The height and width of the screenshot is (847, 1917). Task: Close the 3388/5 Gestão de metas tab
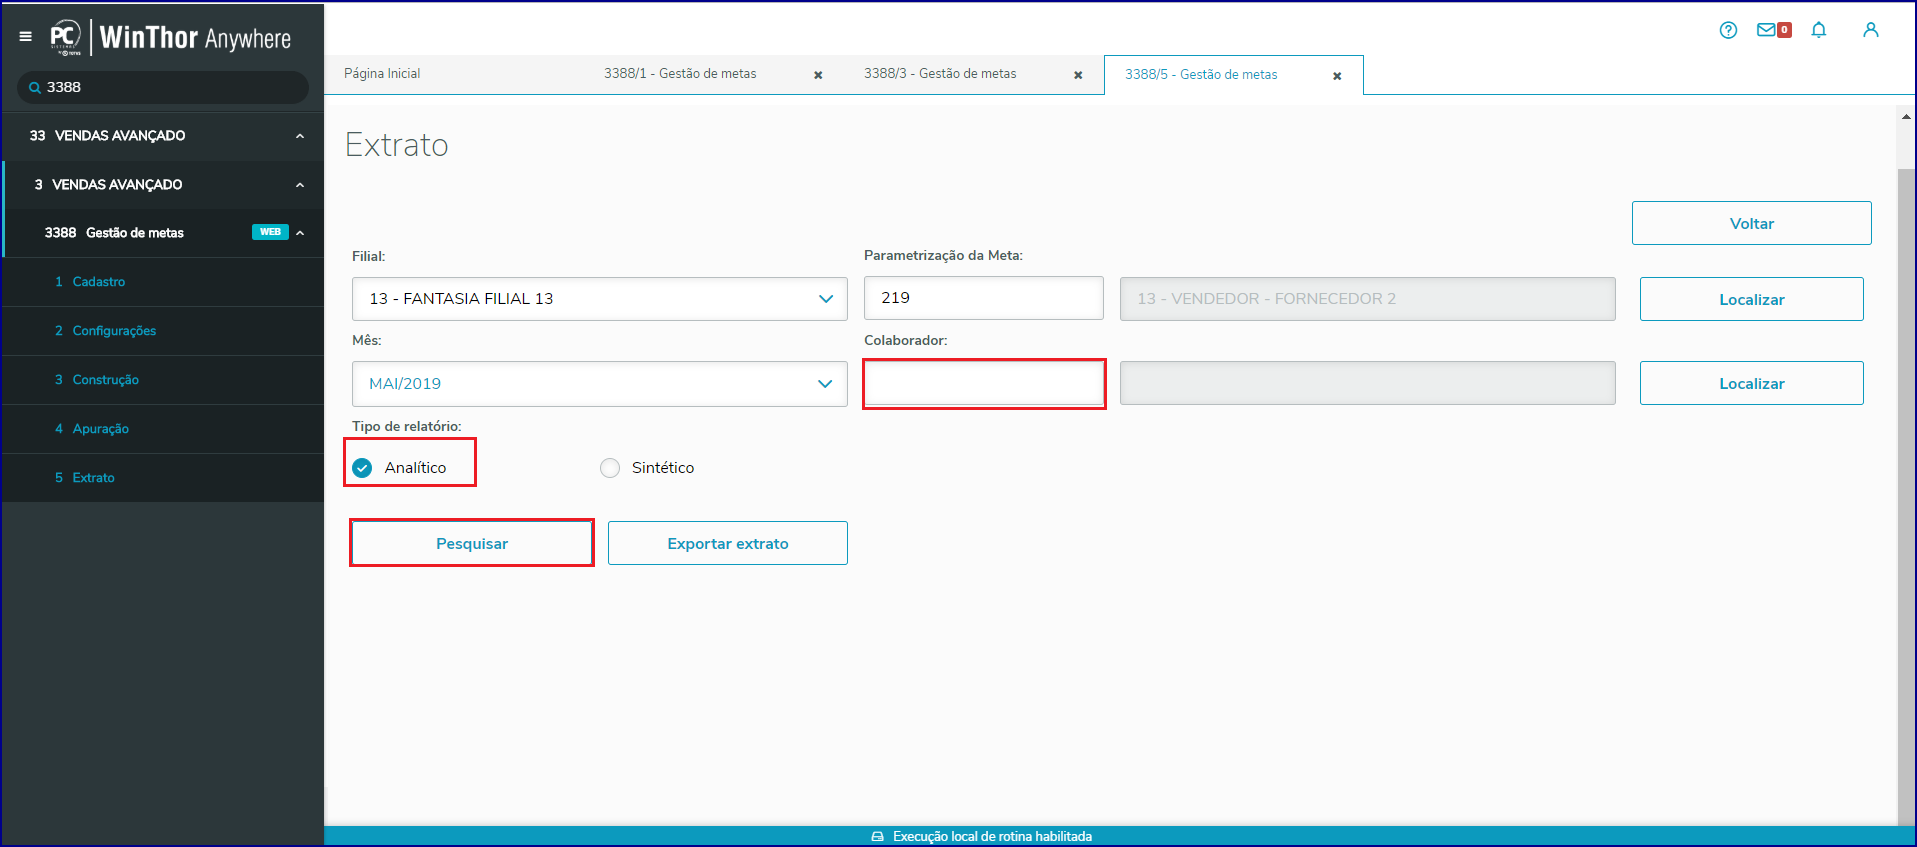[1337, 76]
